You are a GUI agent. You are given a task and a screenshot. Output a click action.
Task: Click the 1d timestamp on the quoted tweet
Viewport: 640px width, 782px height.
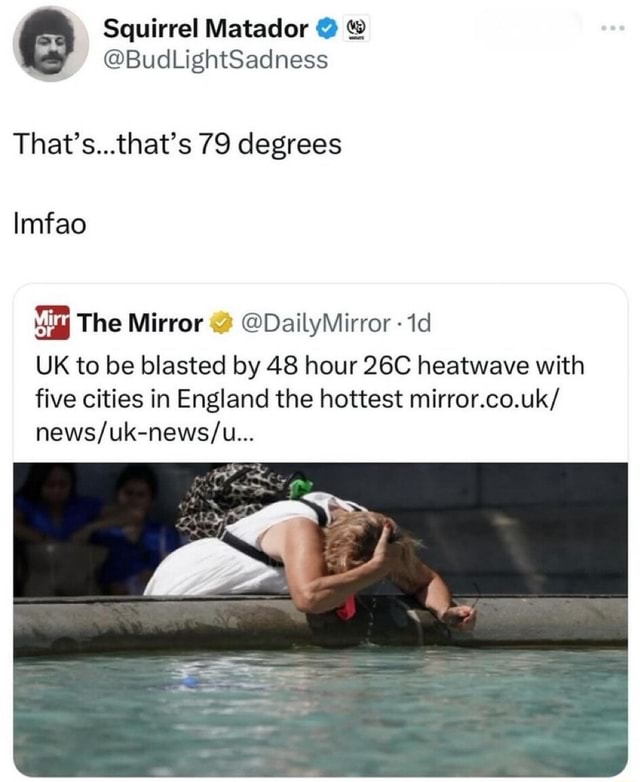[420, 323]
